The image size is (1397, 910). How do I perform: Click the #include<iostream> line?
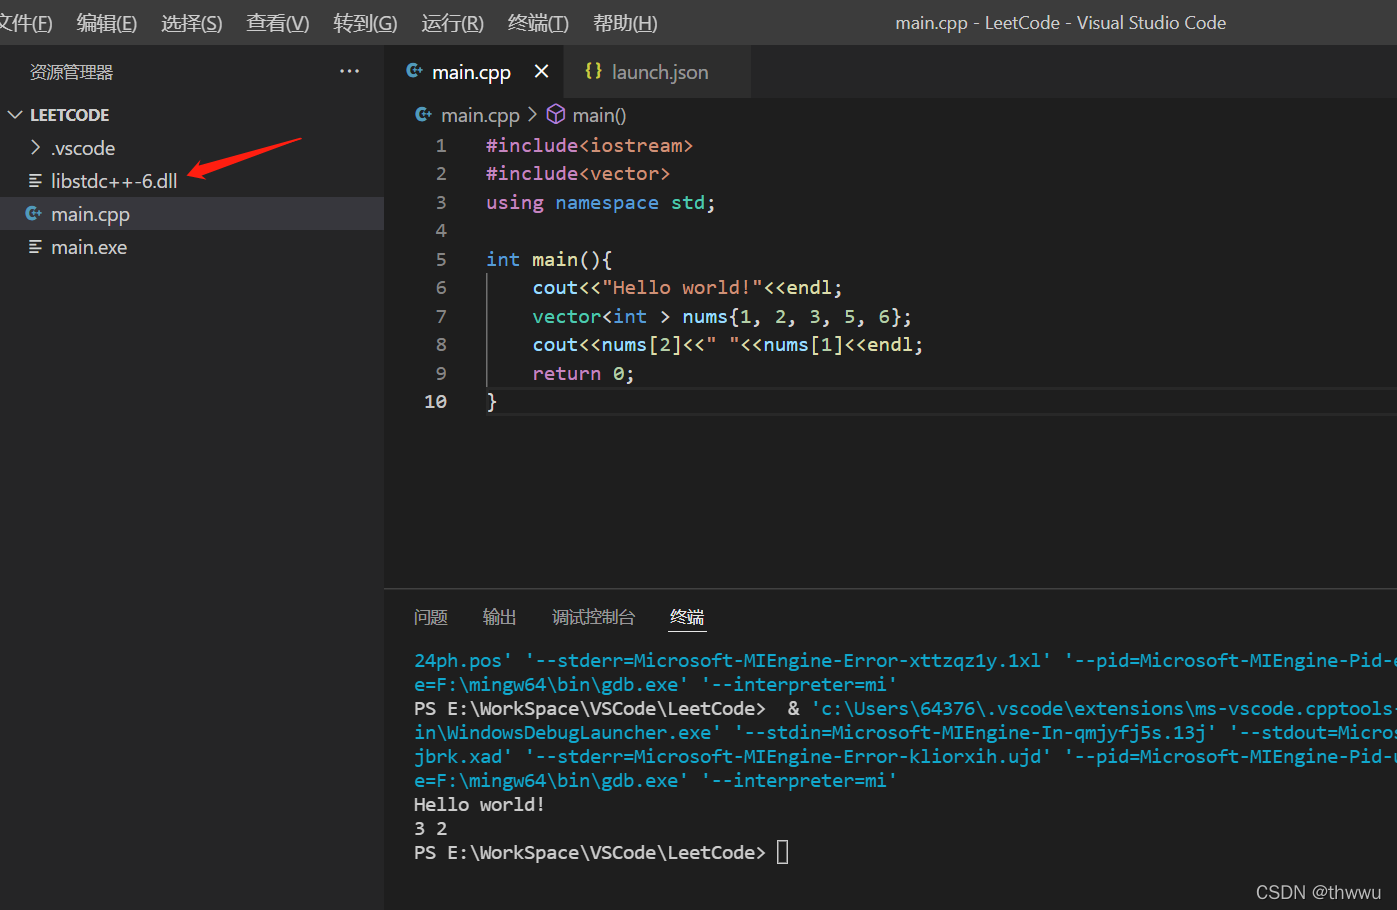(x=589, y=145)
